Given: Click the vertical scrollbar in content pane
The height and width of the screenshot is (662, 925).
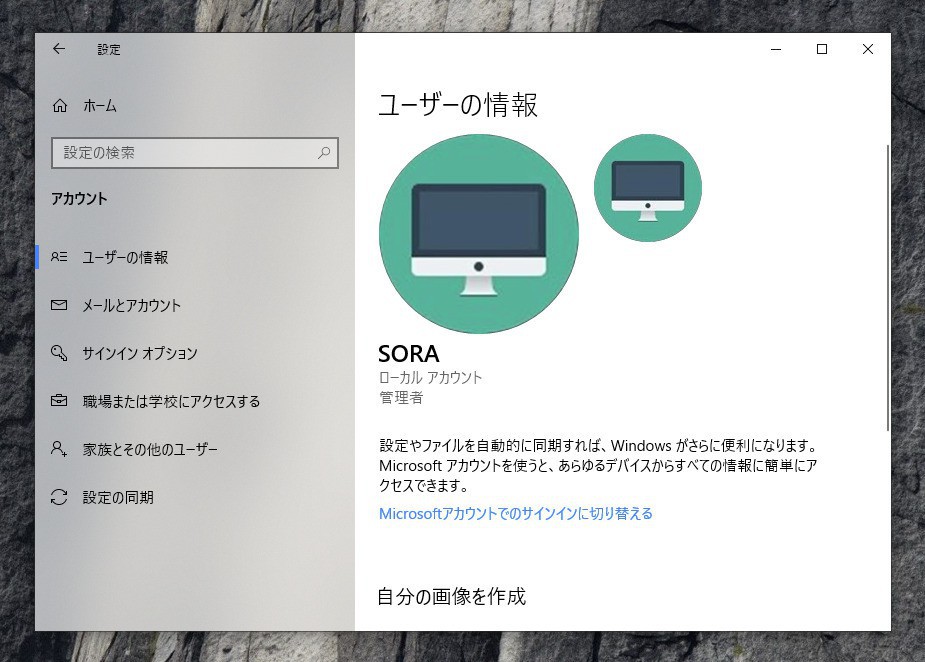Looking at the screenshot, I should (x=887, y=287).
